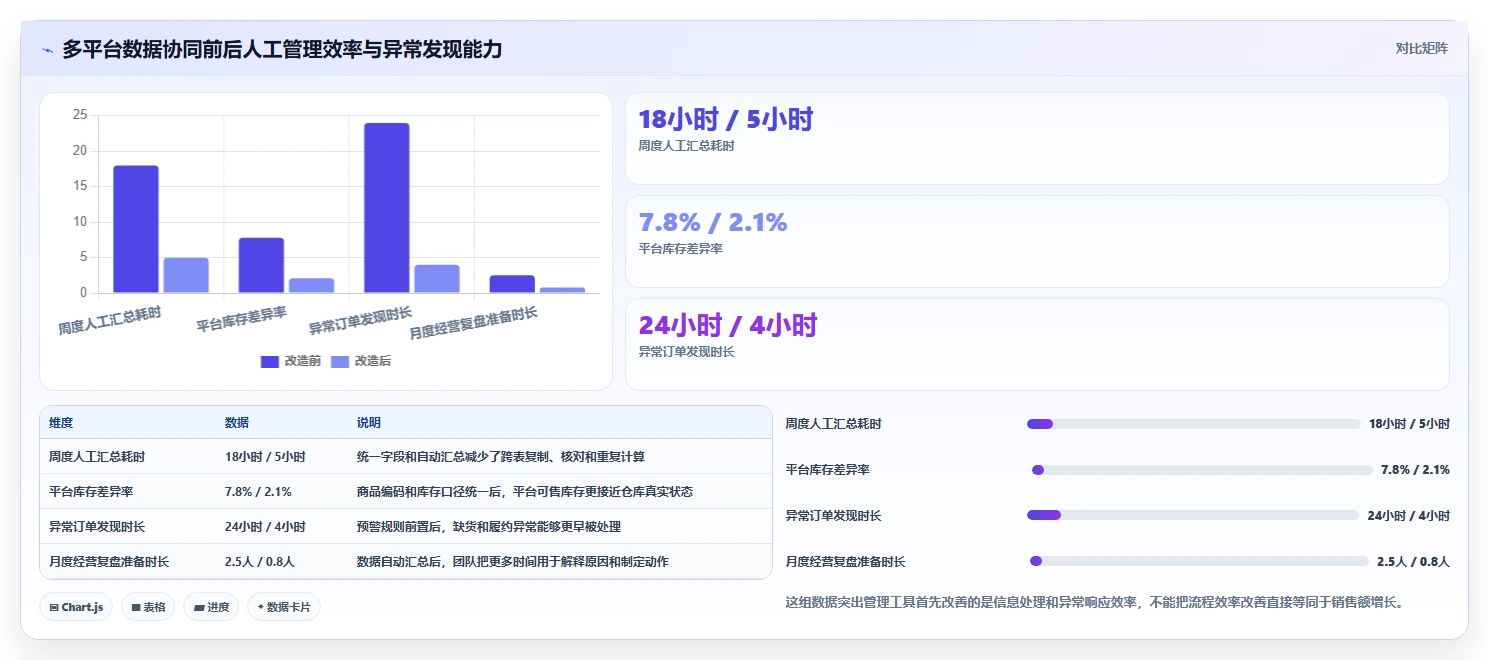Click the description starting 预警规则前置后
This screenshot has width=1489, height=660.
pyautogui.click(x=489, y=526)
